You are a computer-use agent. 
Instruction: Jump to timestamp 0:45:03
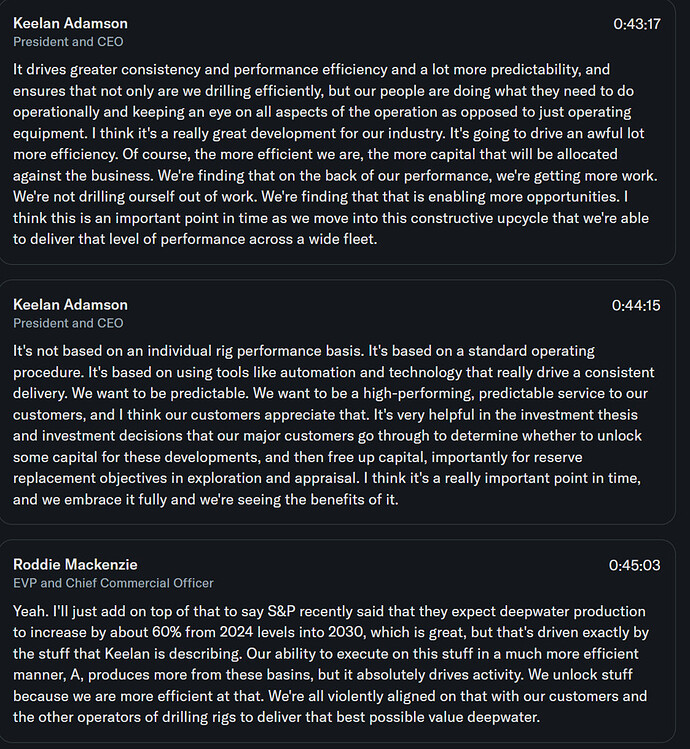[x=634, y=565]
